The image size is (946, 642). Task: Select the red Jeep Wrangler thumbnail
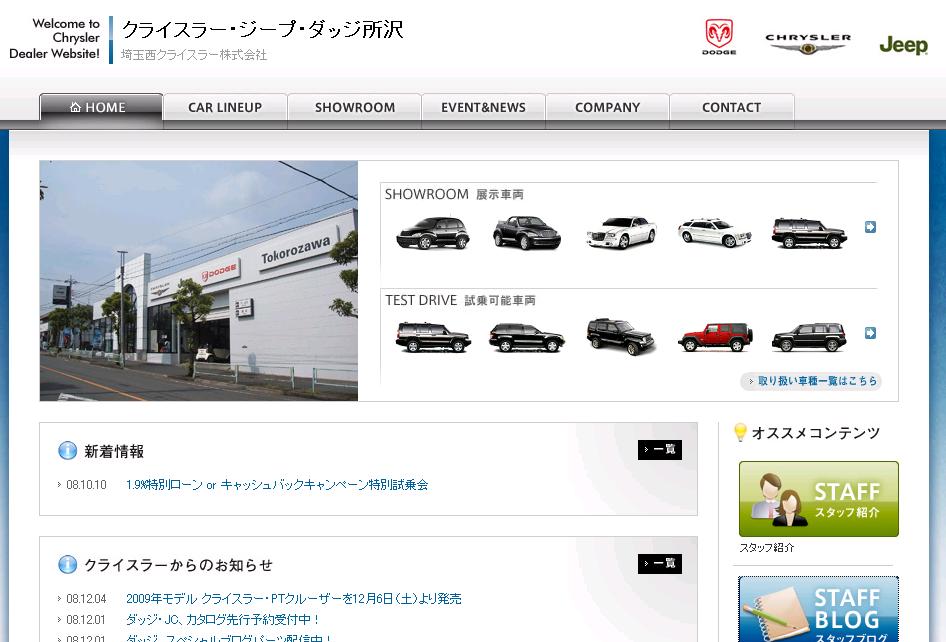tap(714, 337)
